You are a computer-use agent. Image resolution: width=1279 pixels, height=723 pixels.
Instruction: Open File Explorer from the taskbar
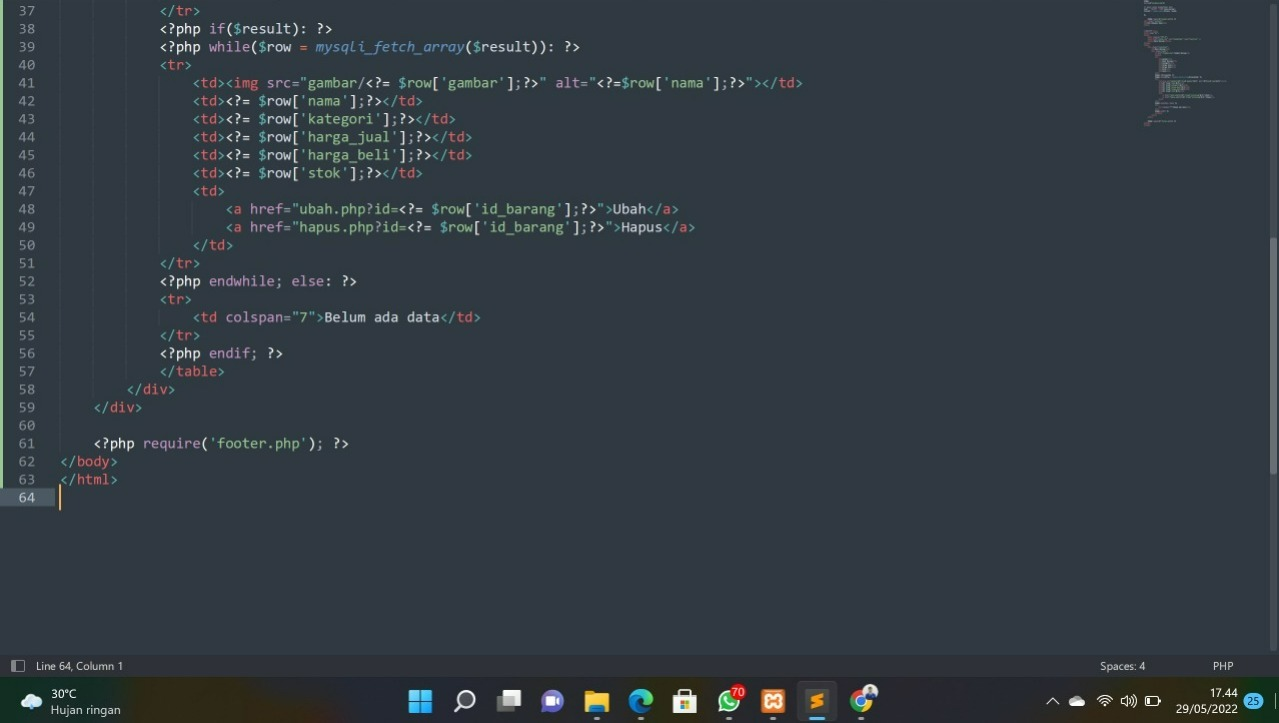[596, 701]
